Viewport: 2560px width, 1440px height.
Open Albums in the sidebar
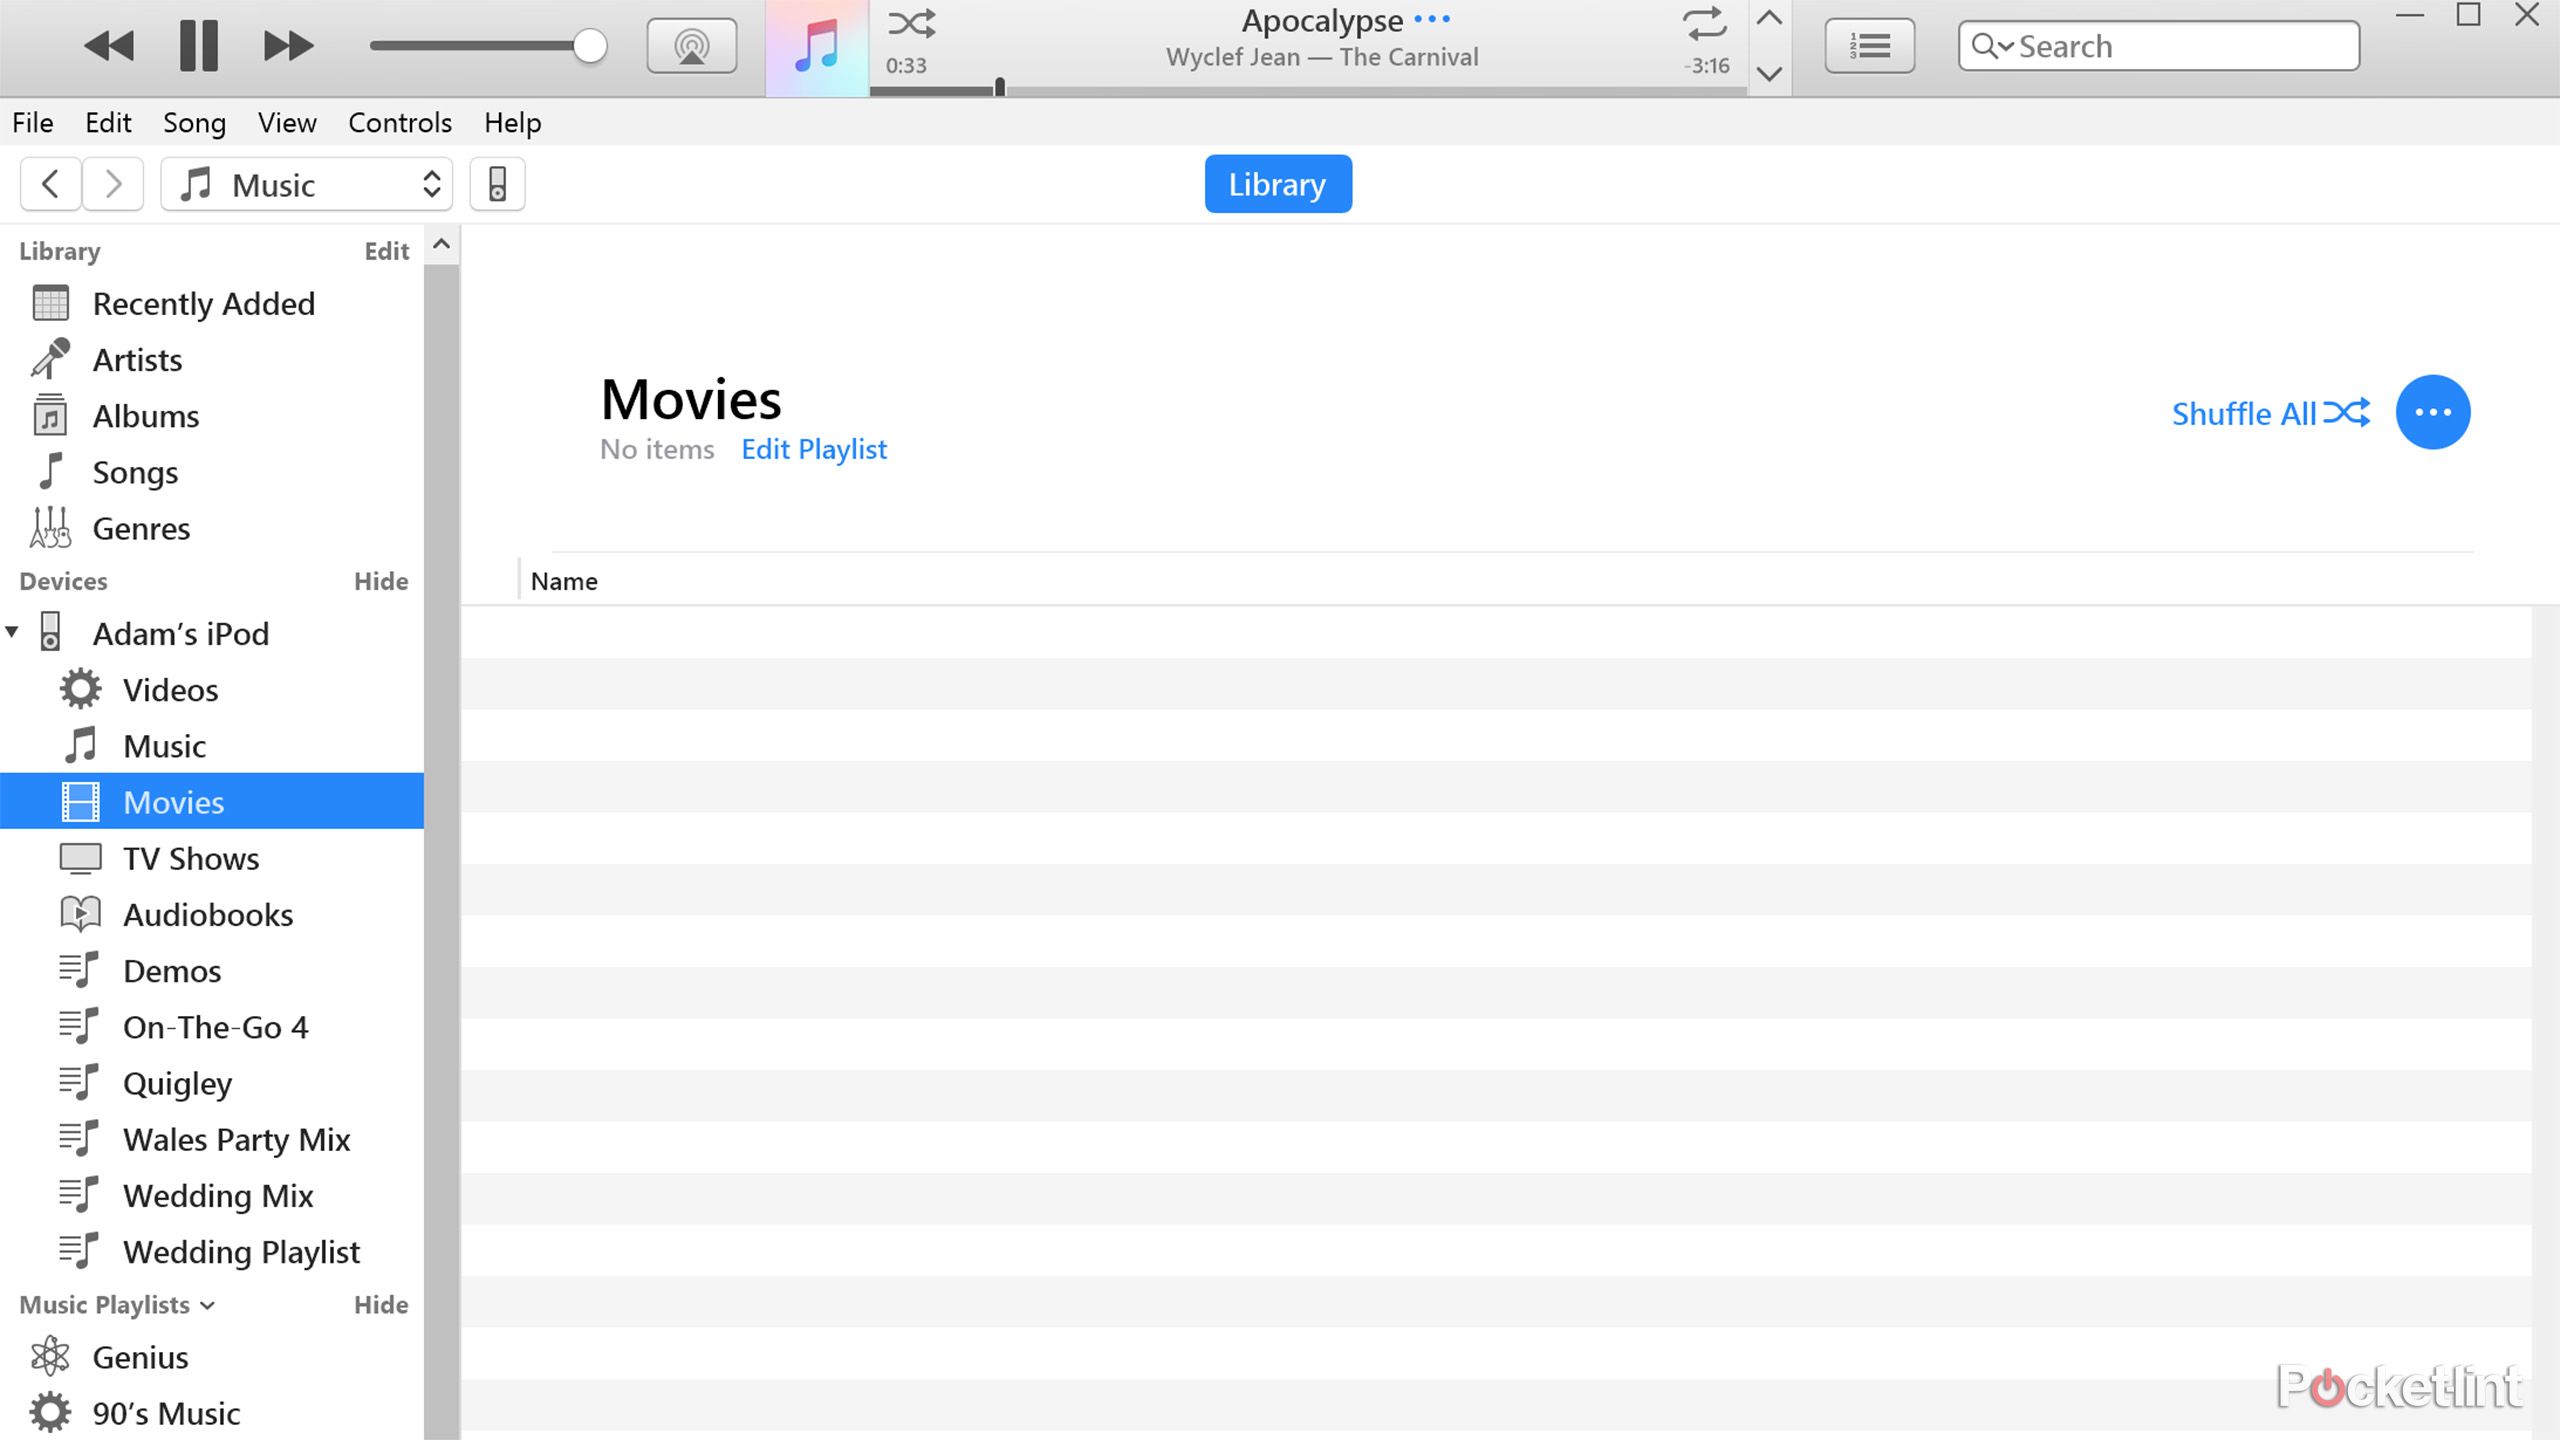coord(212,416)
